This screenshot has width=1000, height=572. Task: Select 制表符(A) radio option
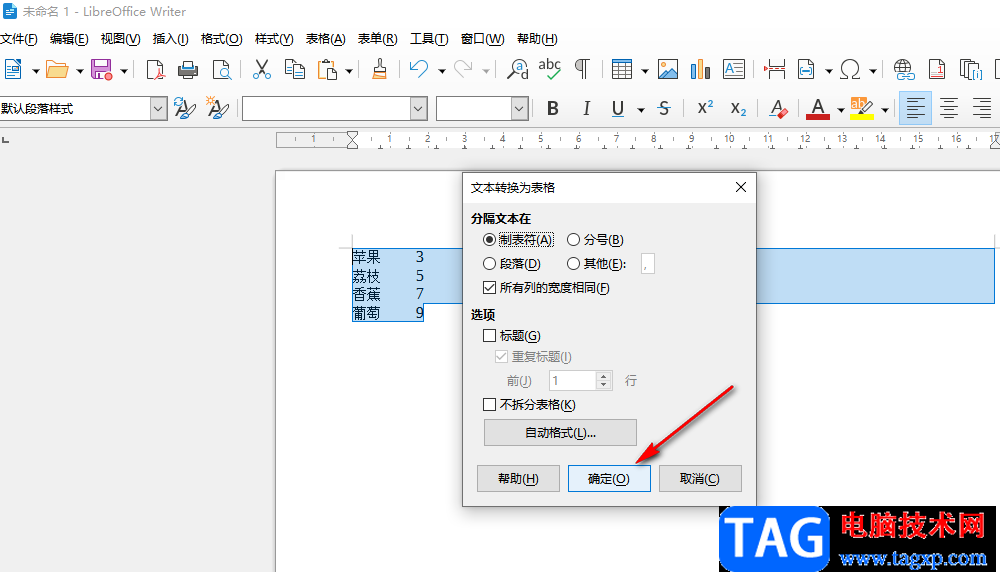pos(518,240)
